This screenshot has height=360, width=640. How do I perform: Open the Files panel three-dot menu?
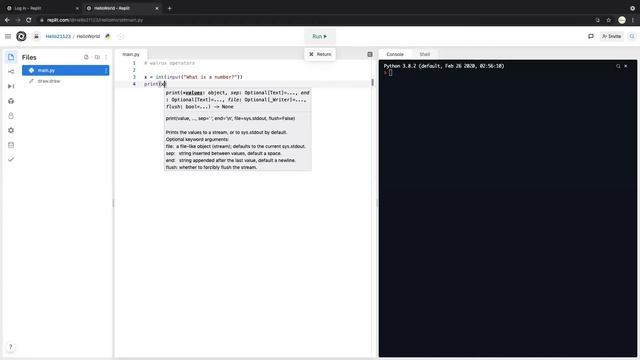pyautogui.click(x=106, y=57)
